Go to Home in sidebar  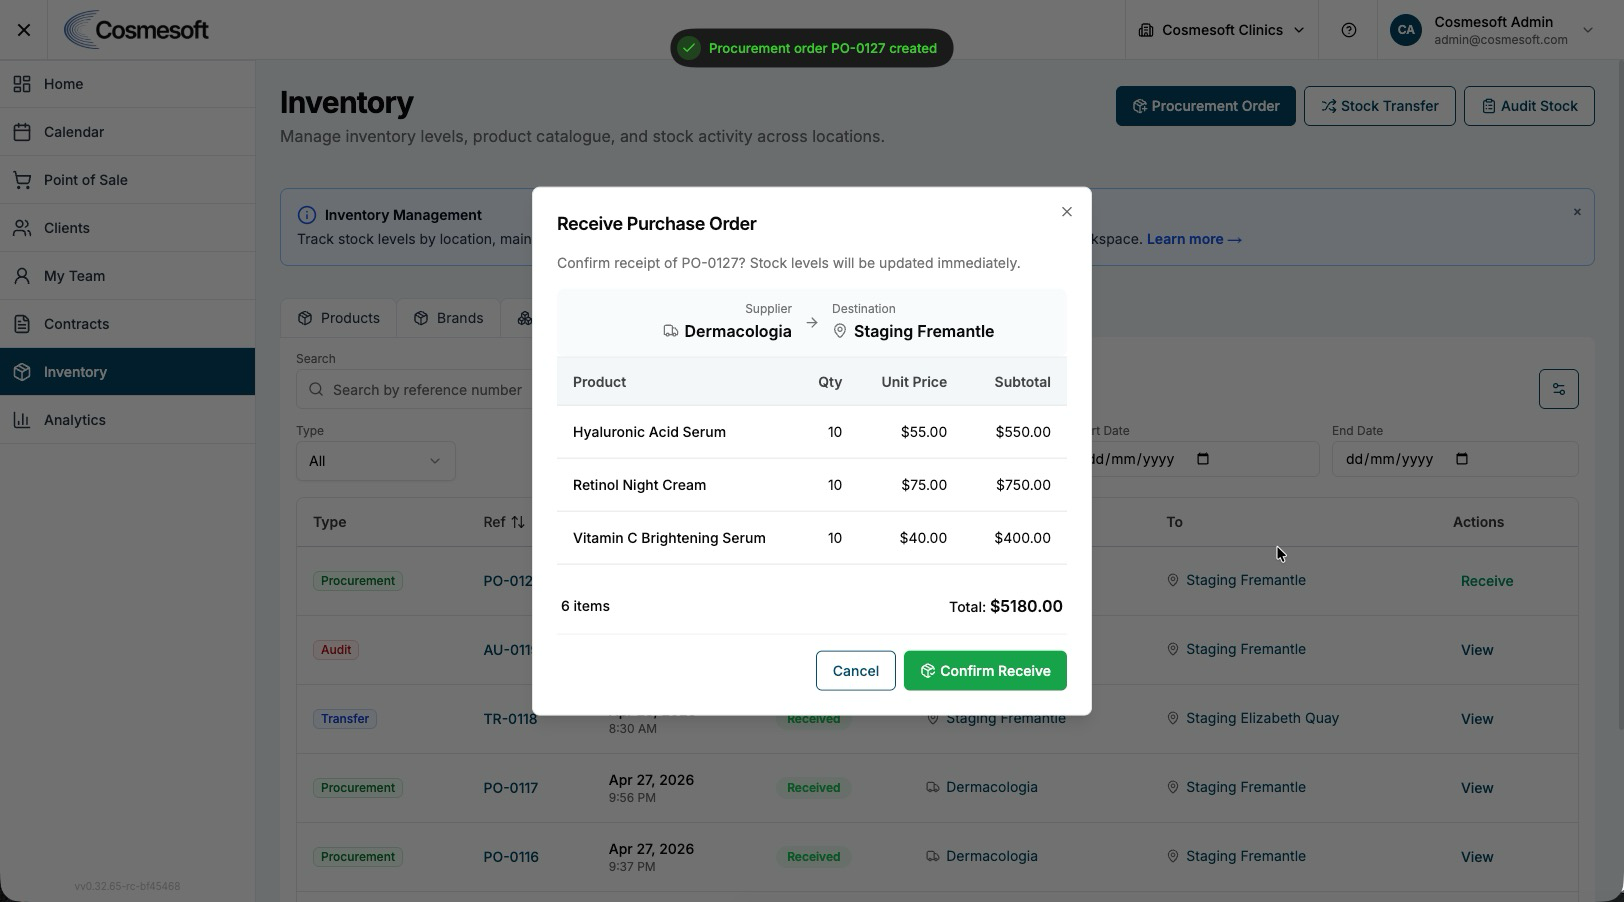point(127,84)
